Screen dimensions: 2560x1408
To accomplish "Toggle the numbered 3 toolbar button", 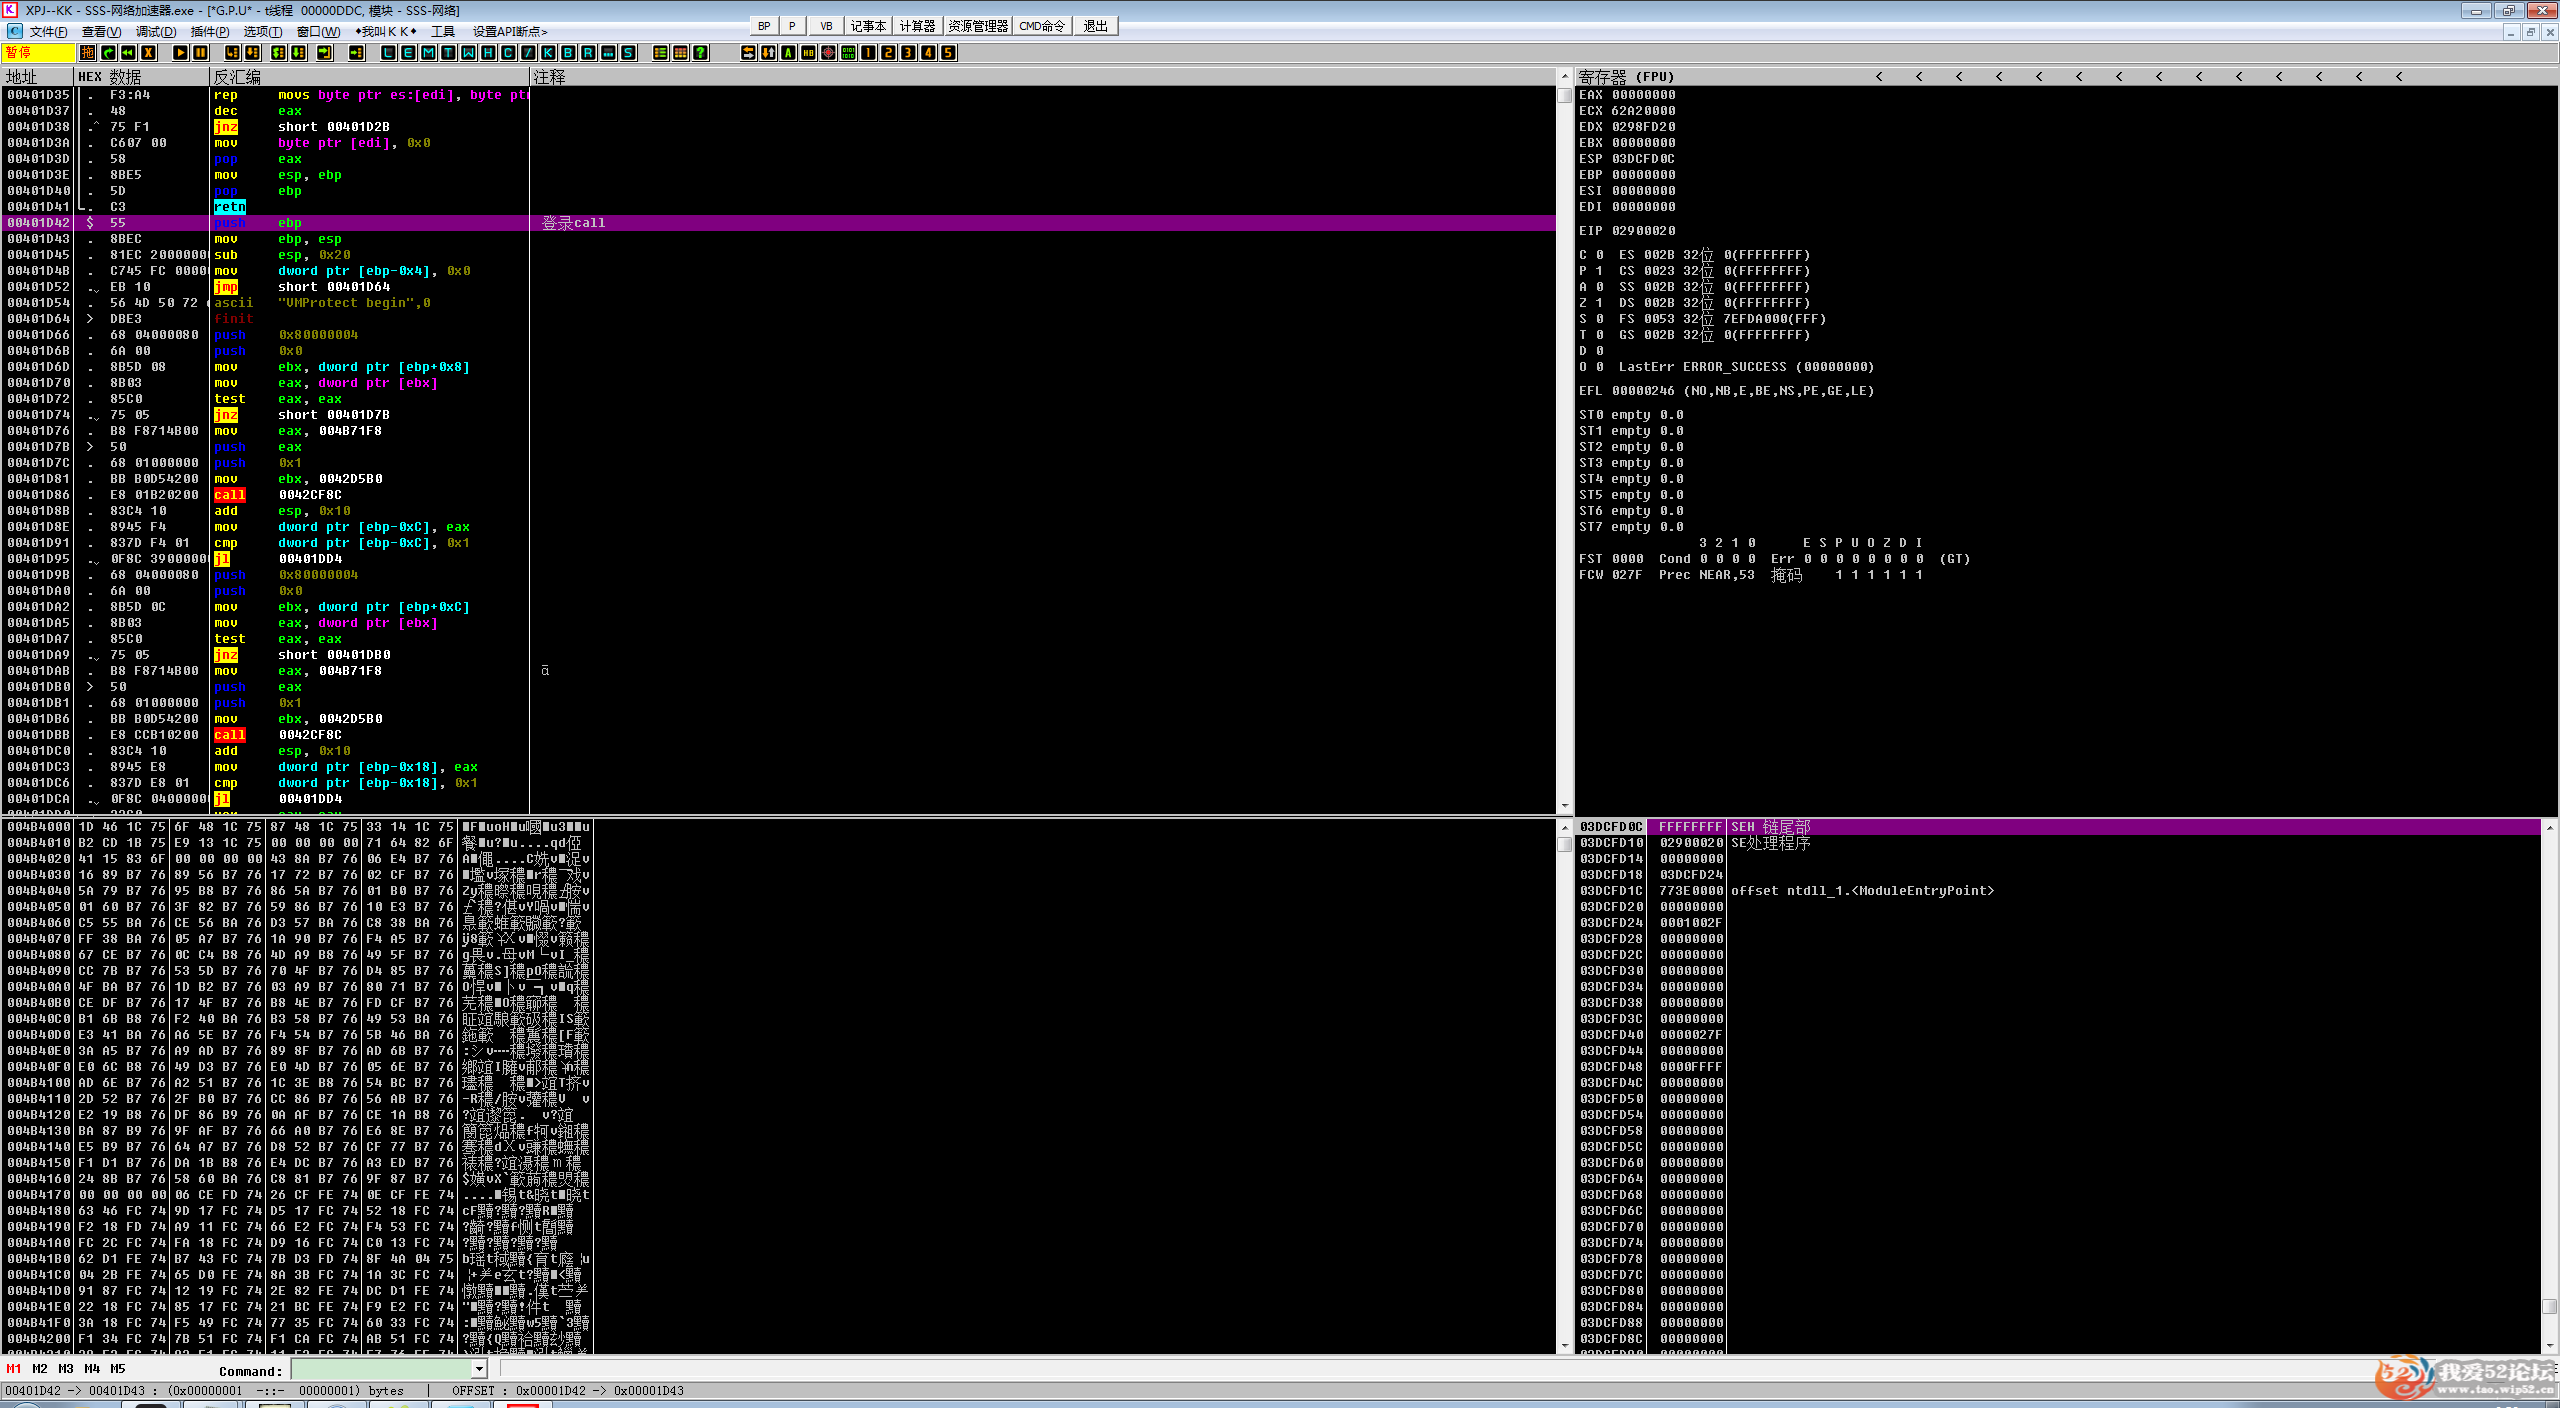I will click(908, 53).
